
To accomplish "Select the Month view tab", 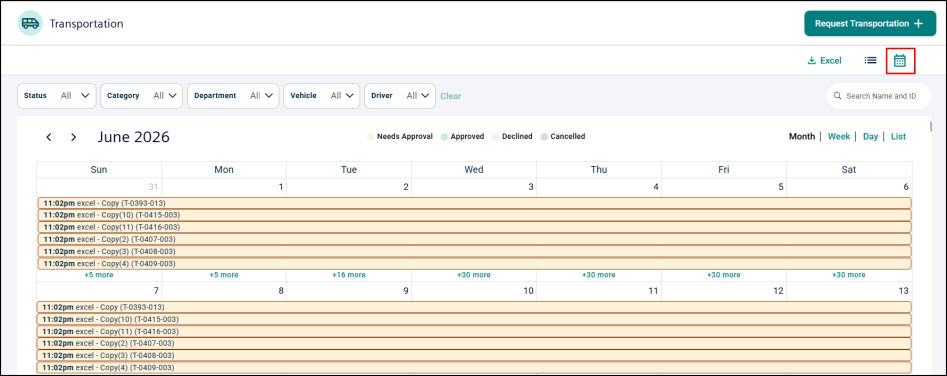I will pyautogui.click(x=801, y=136).
